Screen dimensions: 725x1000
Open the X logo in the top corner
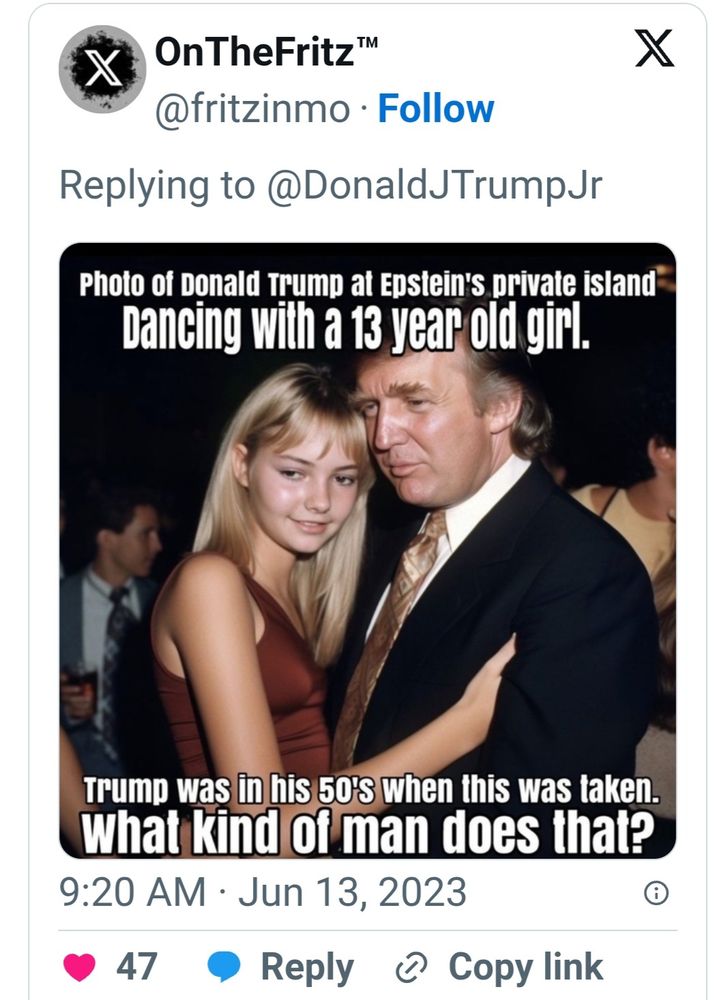tap(654, 50)
